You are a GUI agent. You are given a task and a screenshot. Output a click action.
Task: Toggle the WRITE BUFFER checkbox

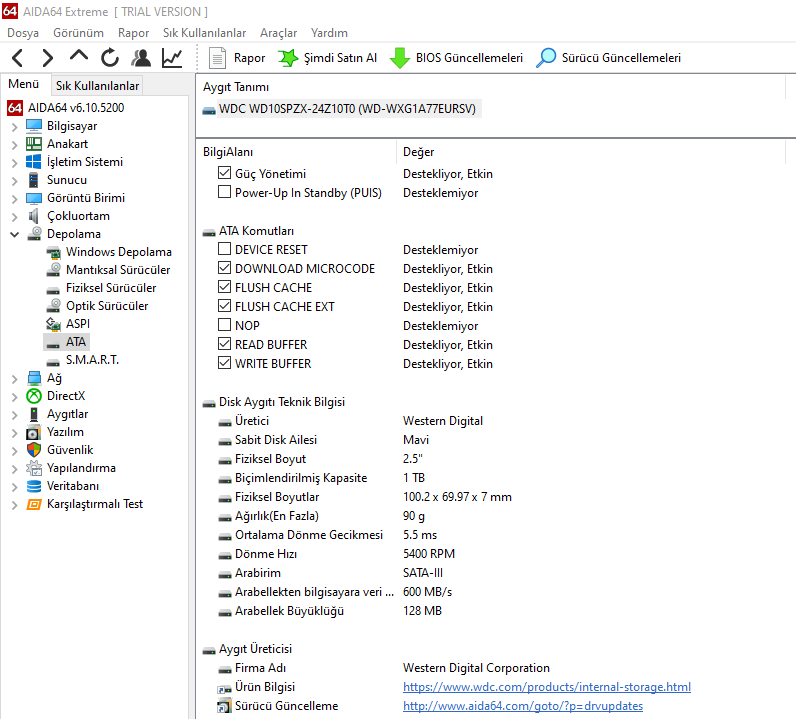224,363
